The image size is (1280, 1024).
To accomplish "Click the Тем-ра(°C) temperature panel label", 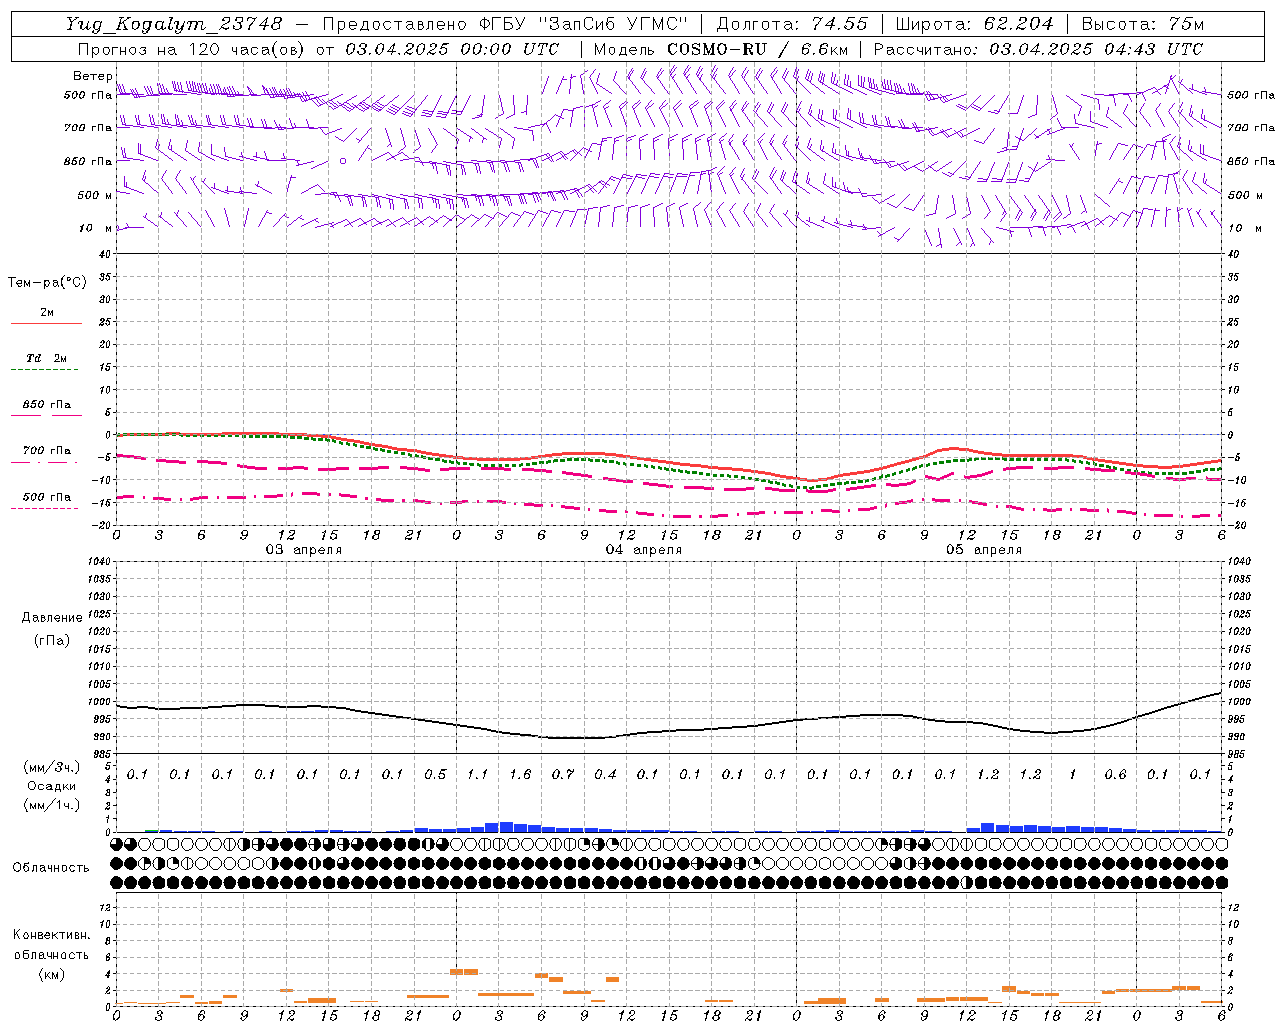I will coord(47,283).
